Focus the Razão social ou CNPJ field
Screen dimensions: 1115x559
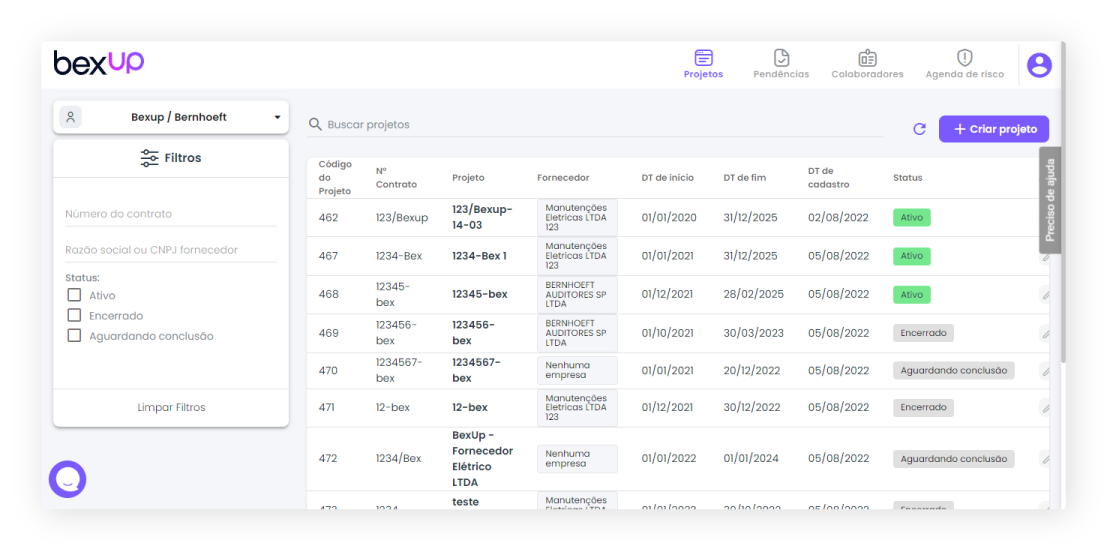[170, 250]
